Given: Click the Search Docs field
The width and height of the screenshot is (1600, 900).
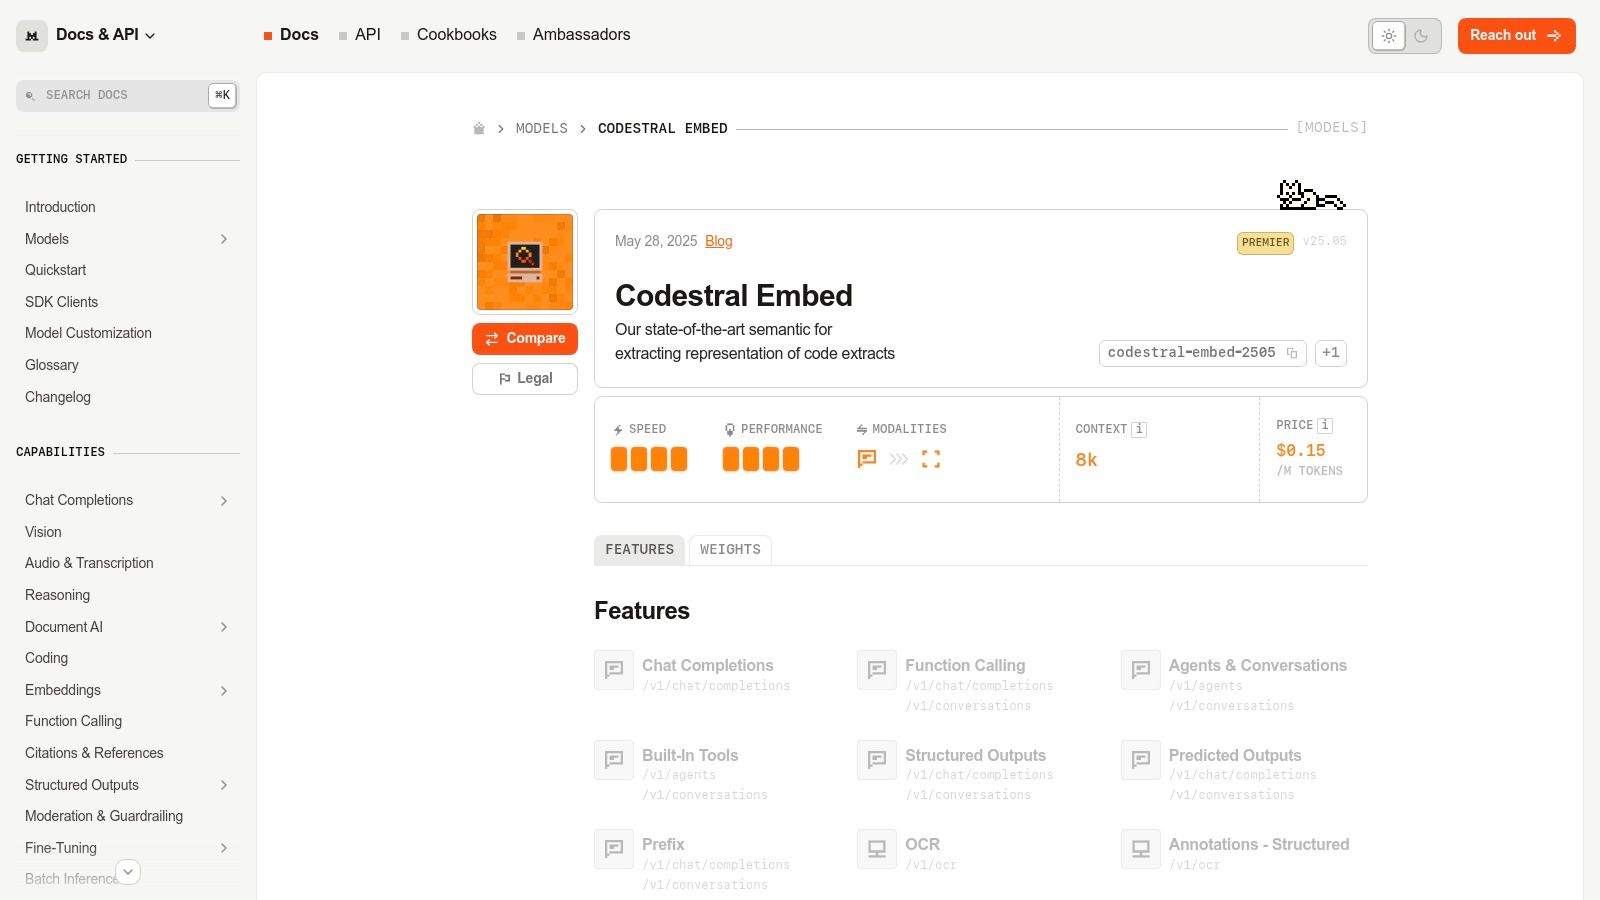Looking at the screenshot, I should (128, 96).
